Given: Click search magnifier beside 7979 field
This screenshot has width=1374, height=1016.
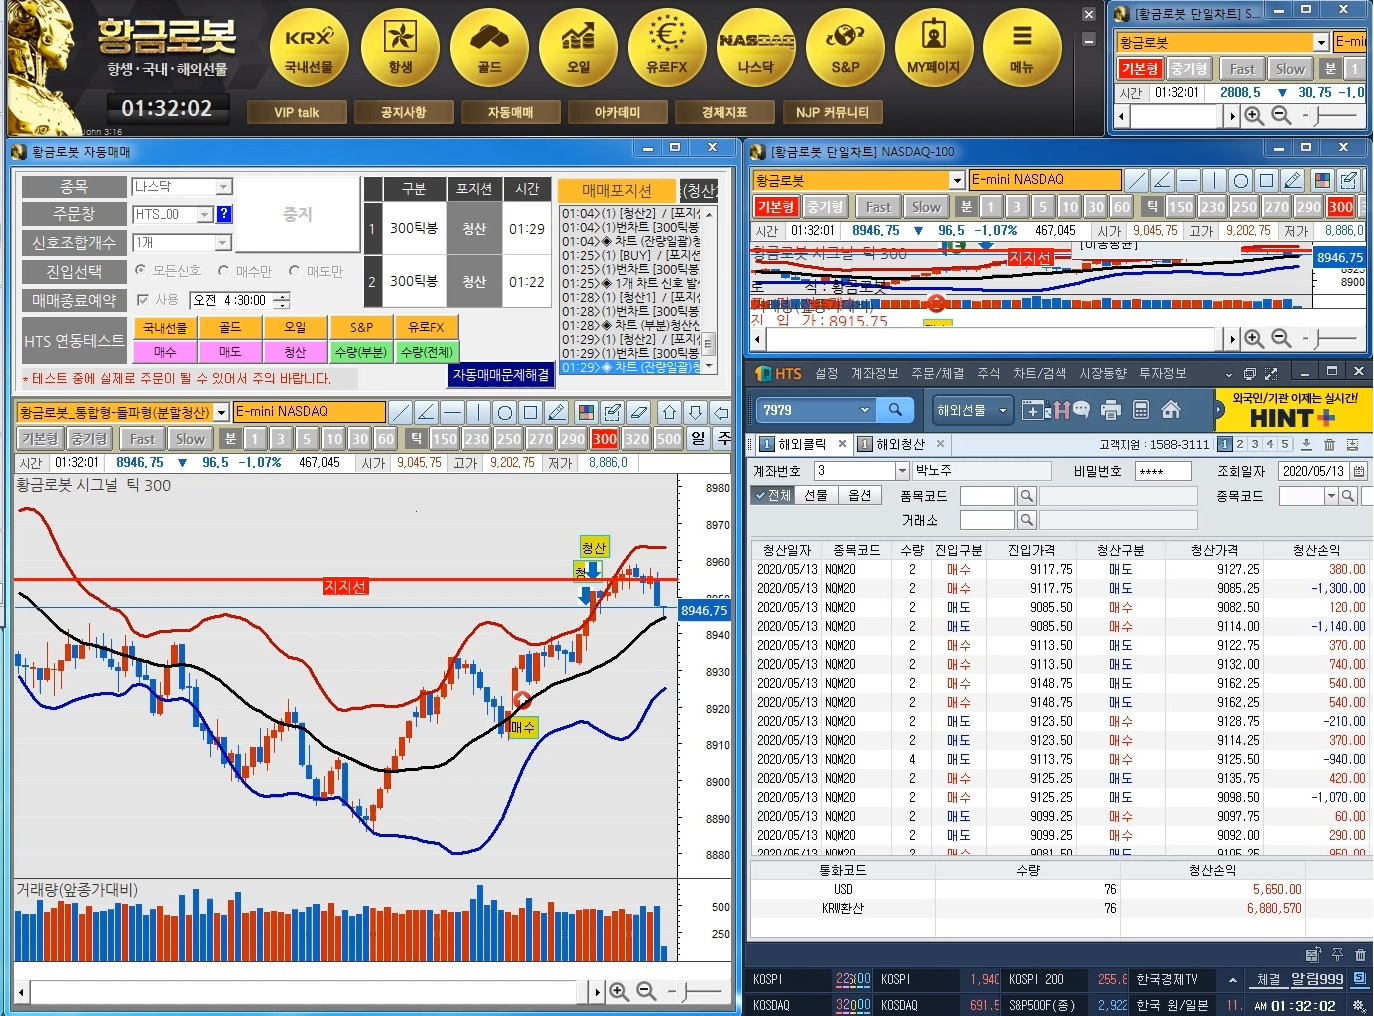Looking at the screenshot, I should 895,410.
